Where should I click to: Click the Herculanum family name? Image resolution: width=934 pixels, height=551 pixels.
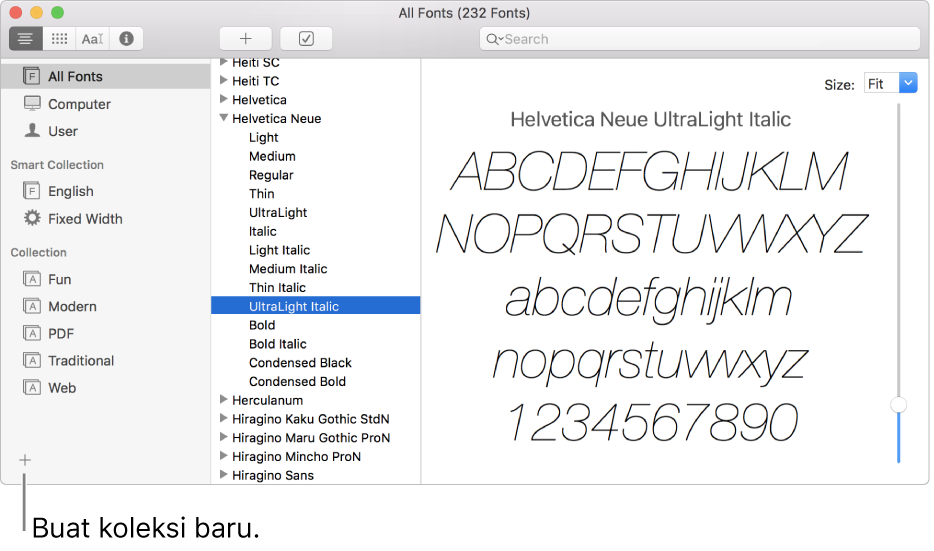click(x=267, y=400)
